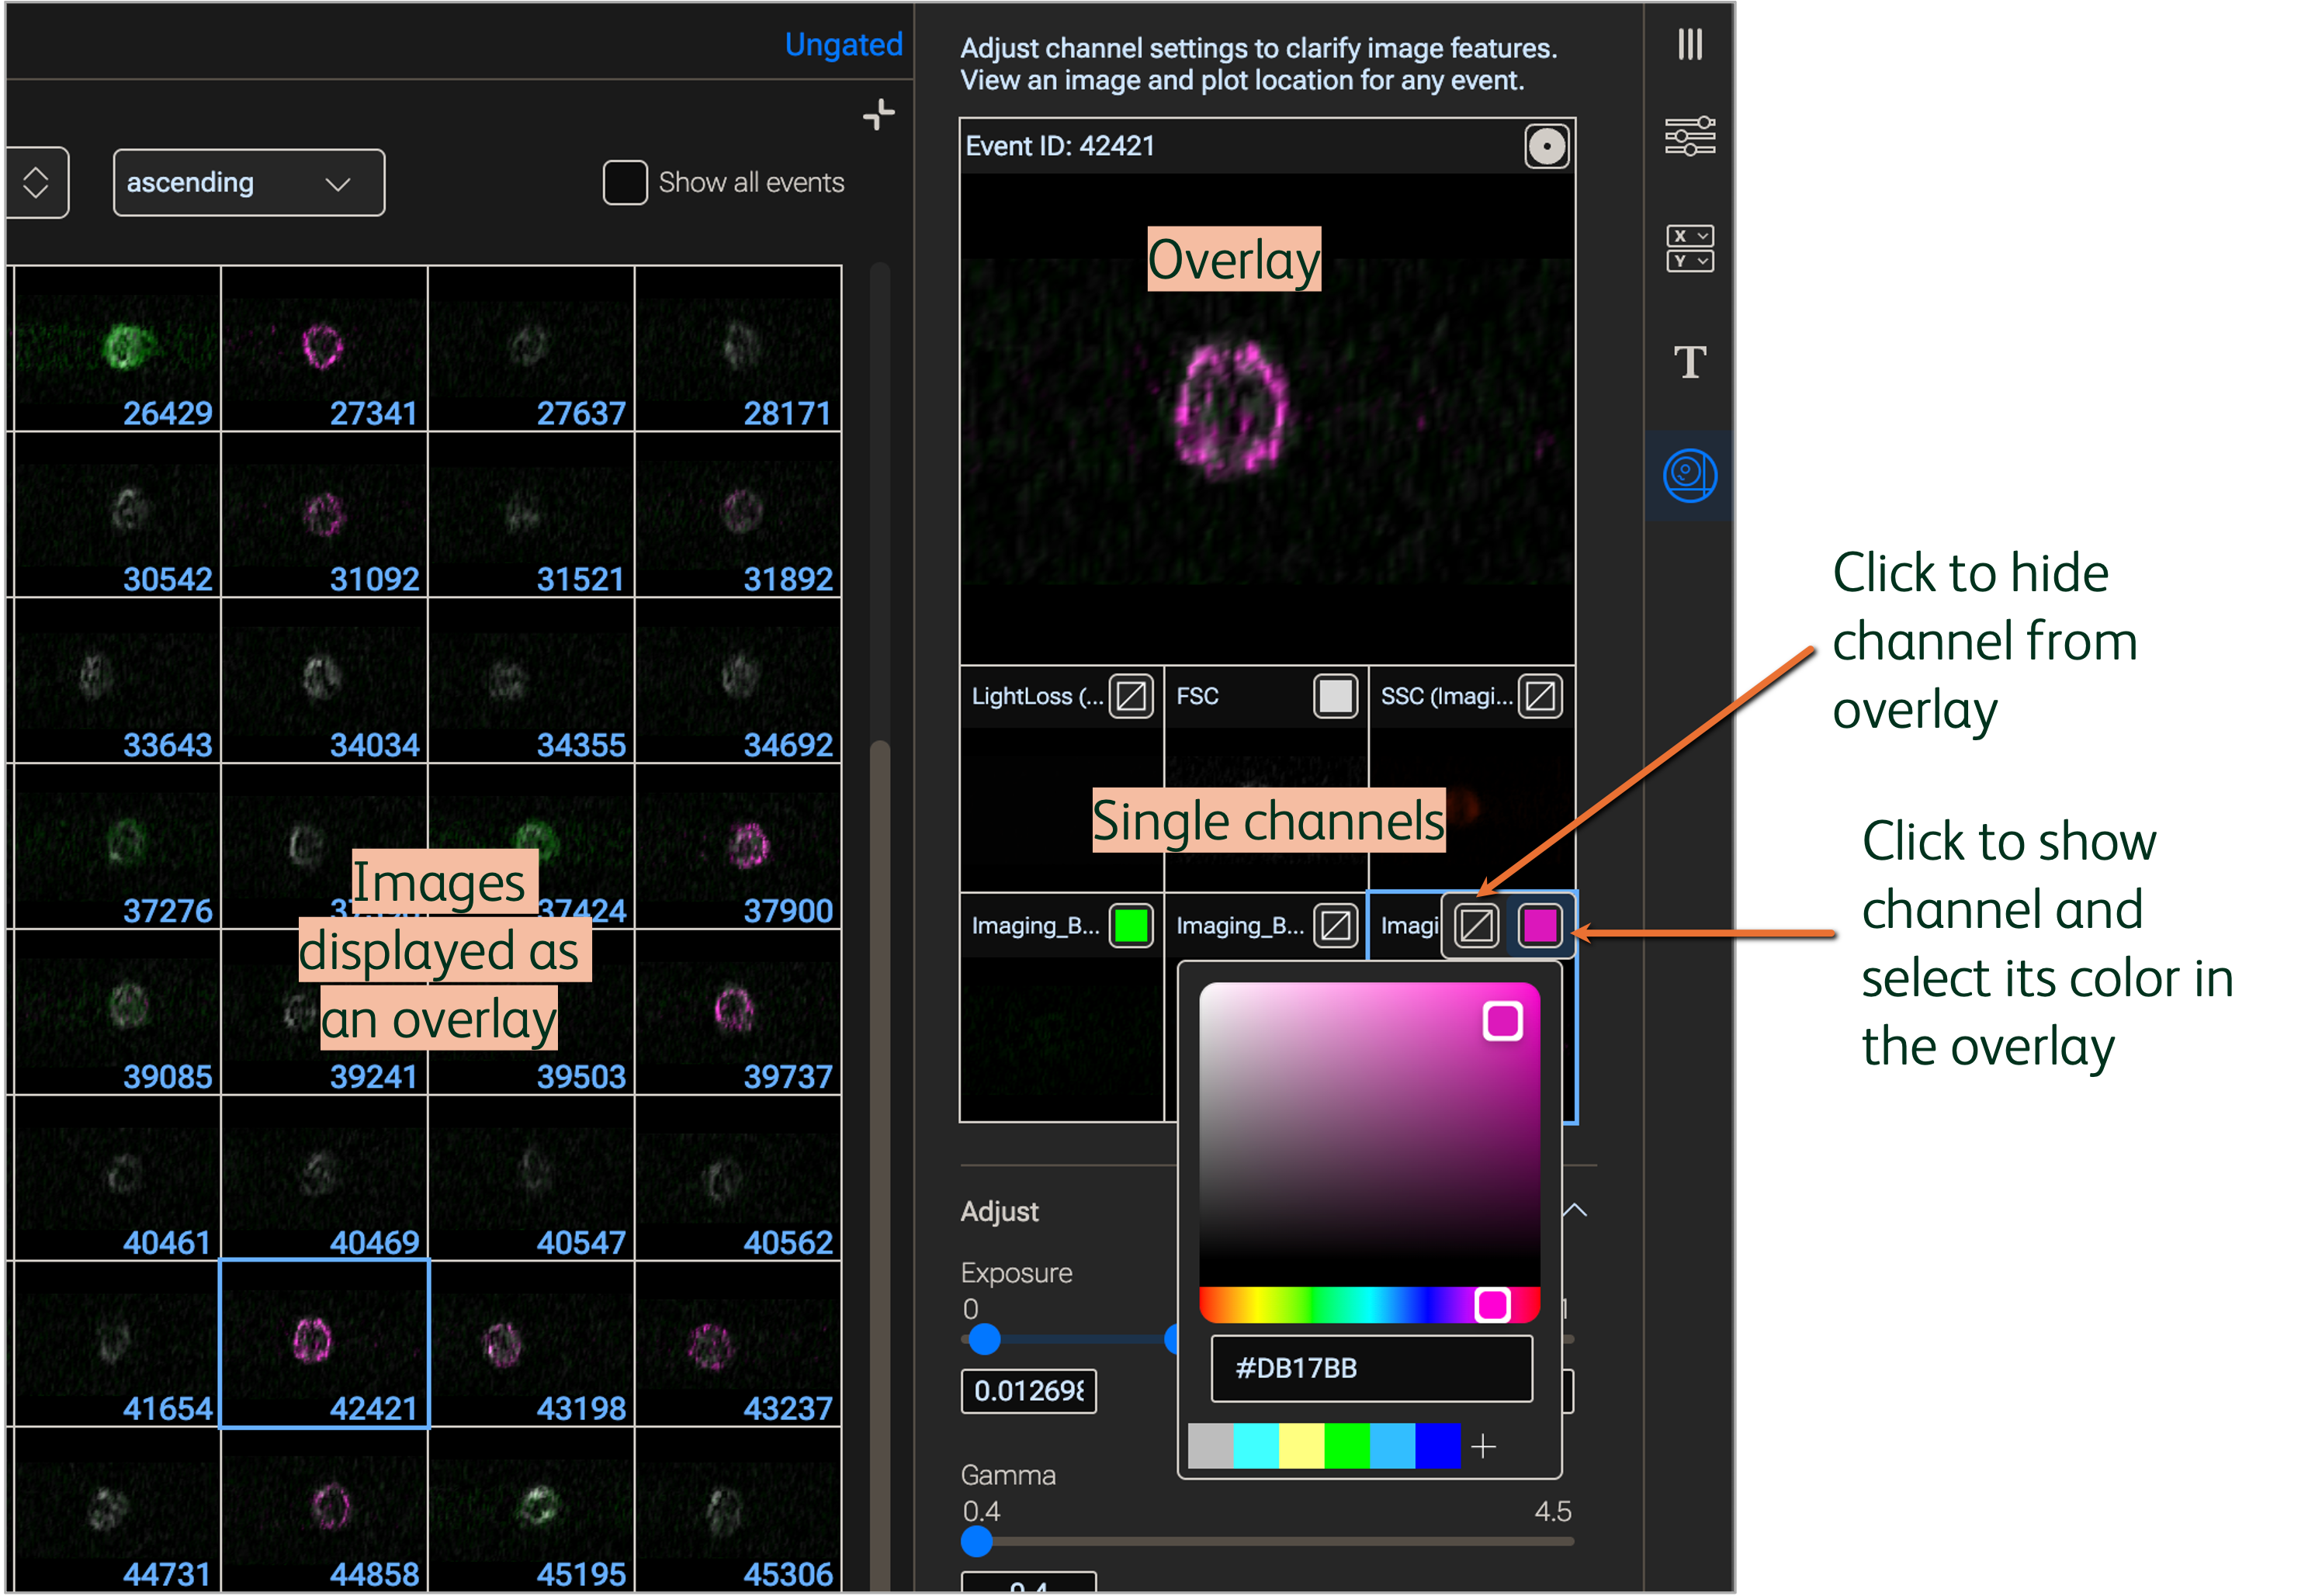Screen dimensions: 2315x1596
Task: Toggle LightLoss channel overlay visibility
Action: (x=1130, y=696)
